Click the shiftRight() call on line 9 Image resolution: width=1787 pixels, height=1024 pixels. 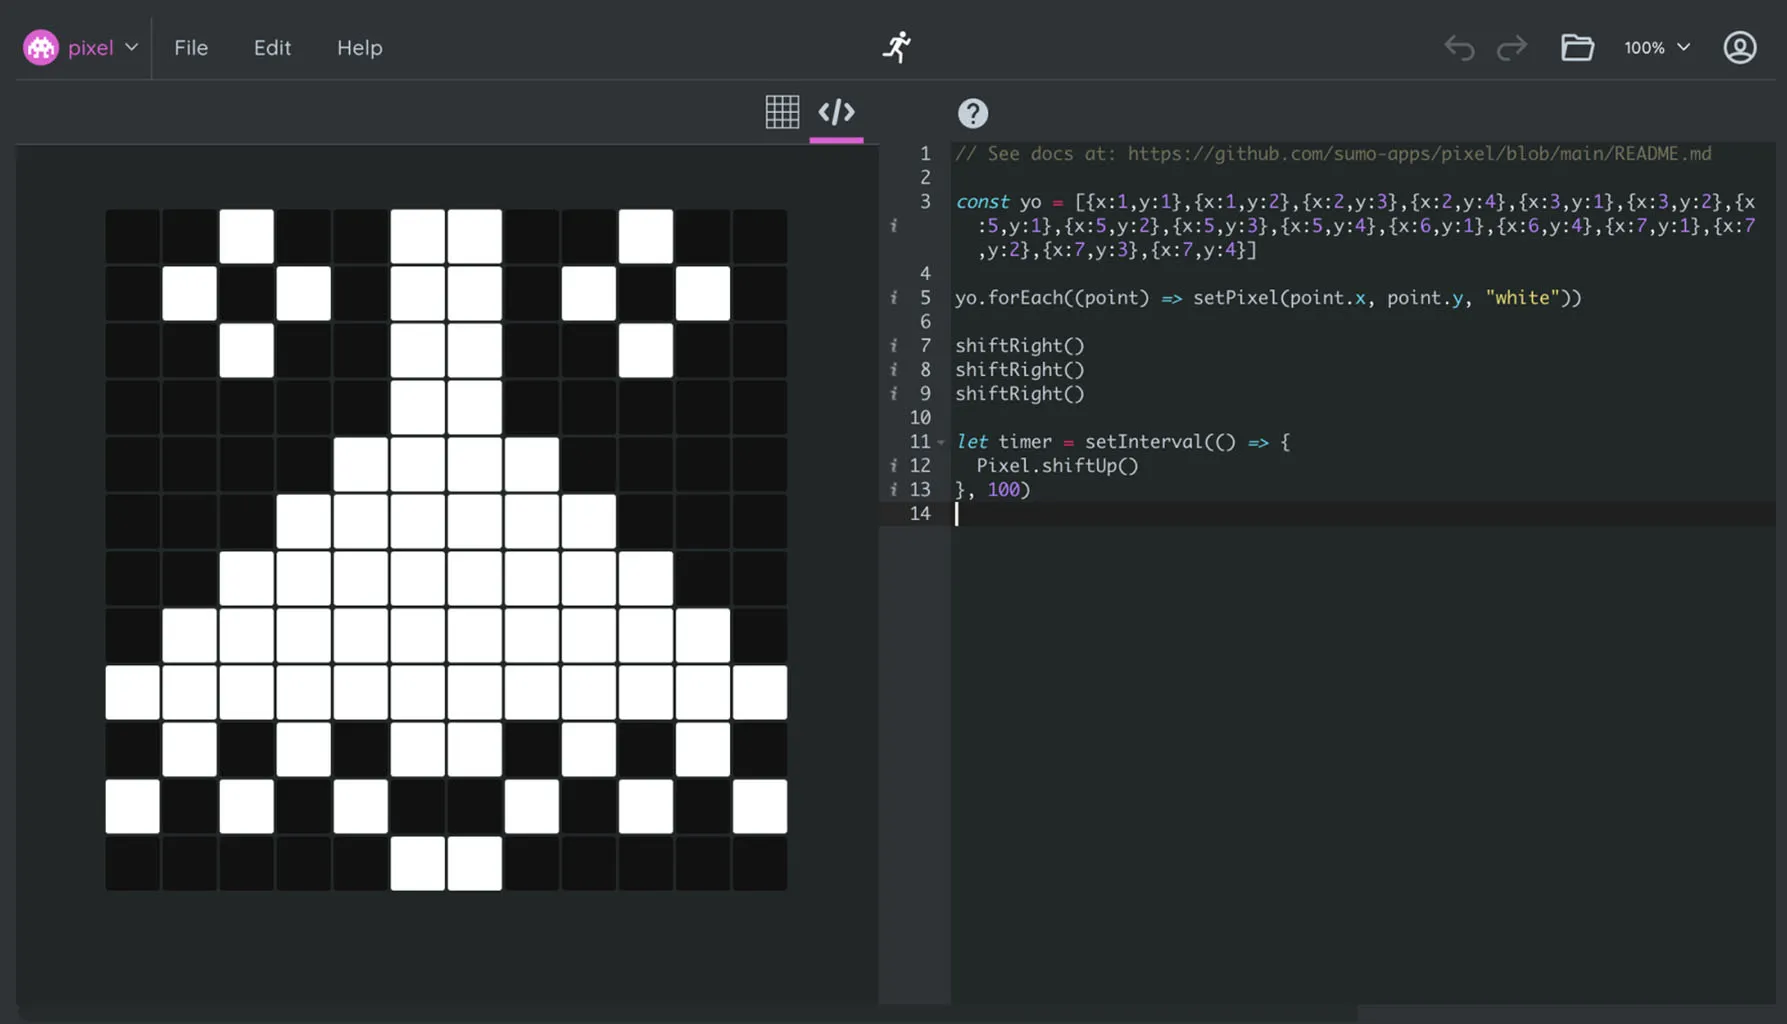pos(1020,394)
